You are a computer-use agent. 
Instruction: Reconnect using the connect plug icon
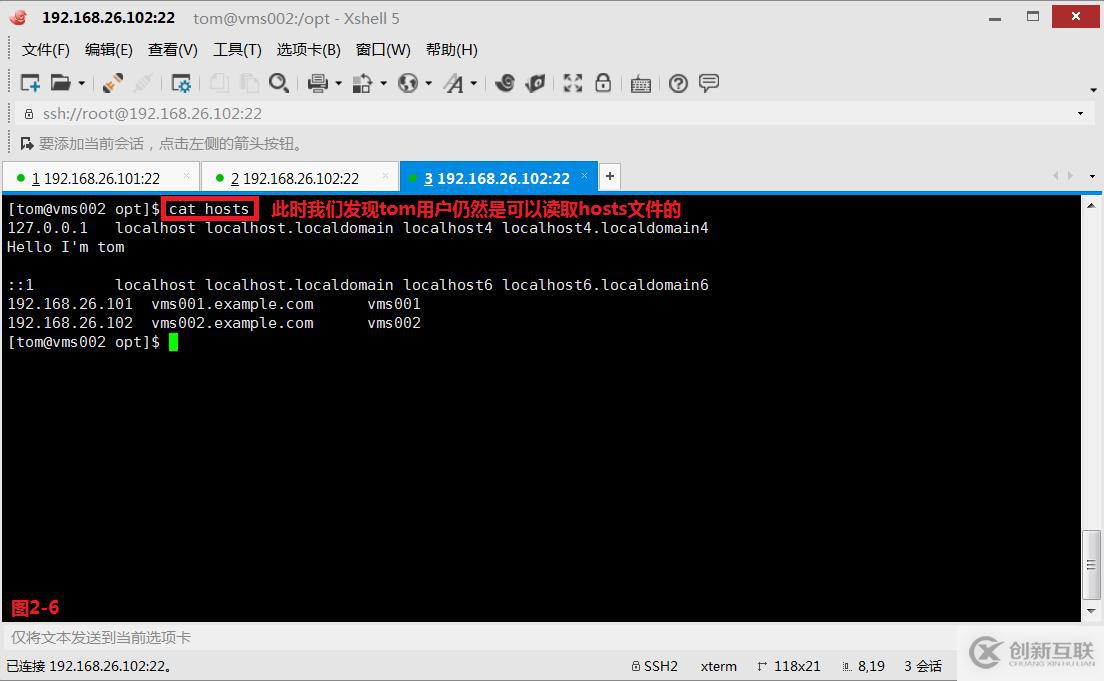click(113, 83)
